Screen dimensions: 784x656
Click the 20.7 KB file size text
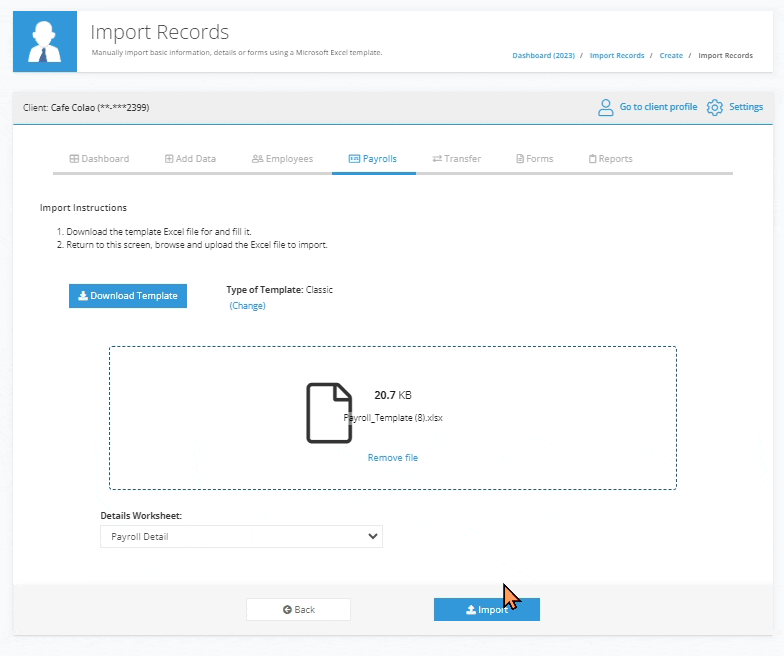(393, 396)
